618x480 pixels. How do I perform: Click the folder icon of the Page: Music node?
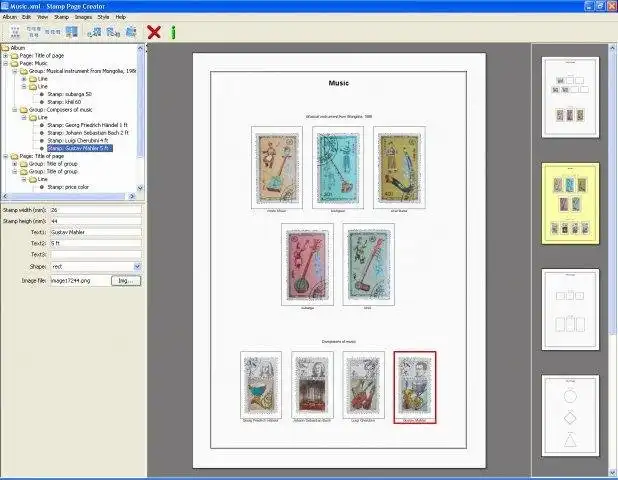click(15, 63)
